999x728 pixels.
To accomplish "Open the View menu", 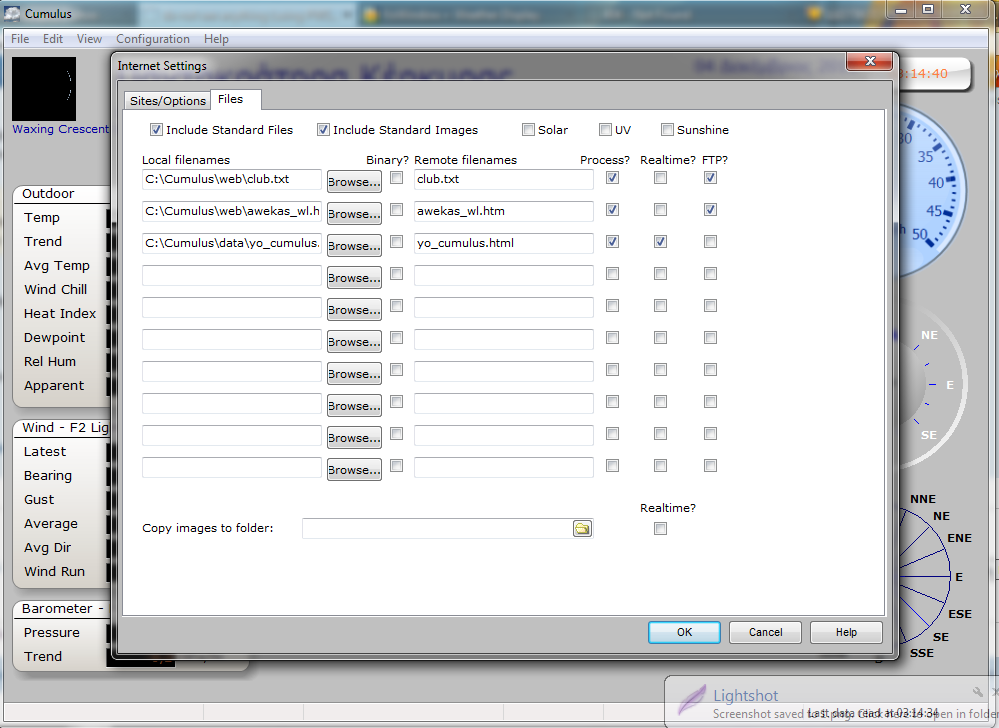I will tap(89, 39).
